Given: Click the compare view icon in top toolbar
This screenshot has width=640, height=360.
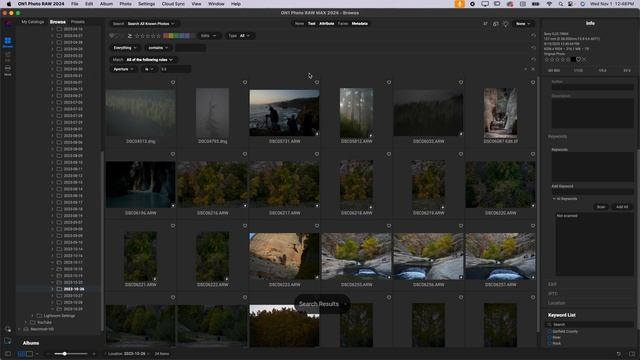Looking at the screenshot, I should (496, 24).
